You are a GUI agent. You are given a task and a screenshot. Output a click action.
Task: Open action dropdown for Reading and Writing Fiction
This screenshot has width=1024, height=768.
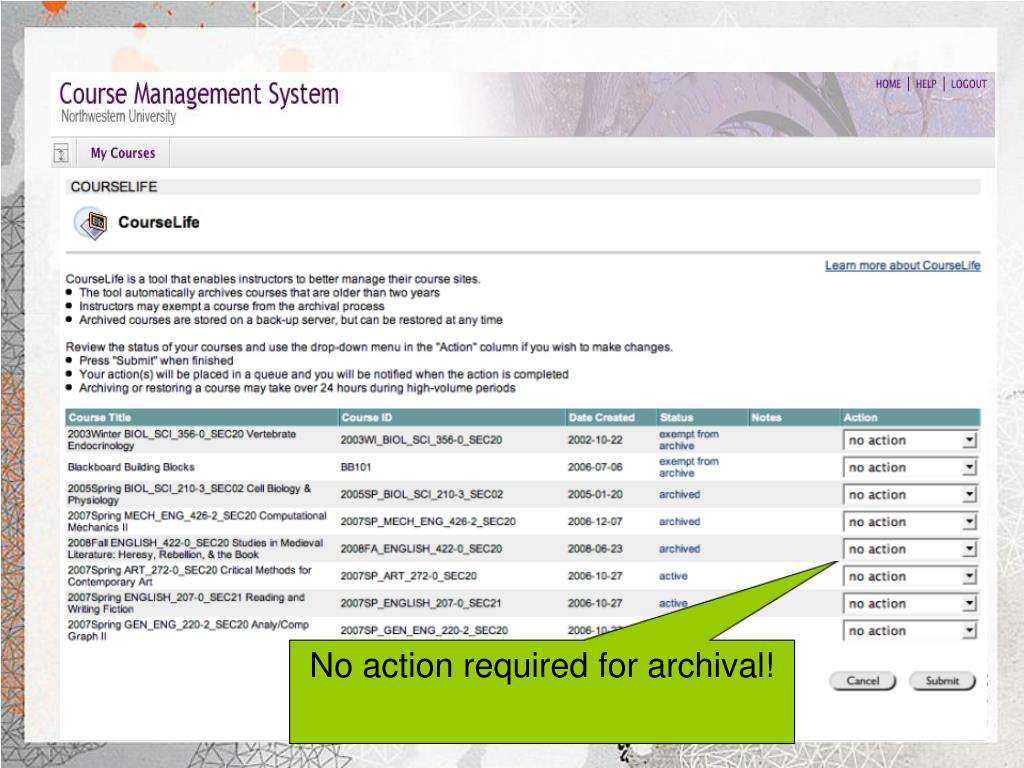coord(910,603)
